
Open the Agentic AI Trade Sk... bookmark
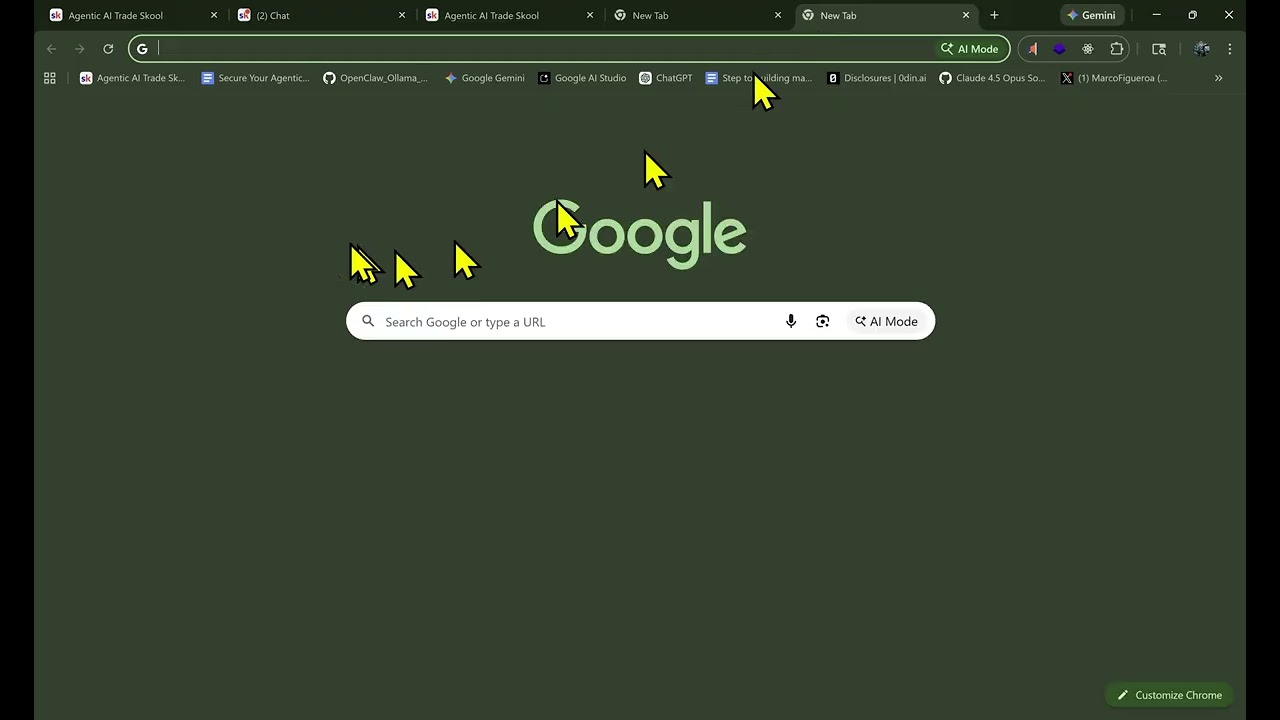(x=132, y=78)
